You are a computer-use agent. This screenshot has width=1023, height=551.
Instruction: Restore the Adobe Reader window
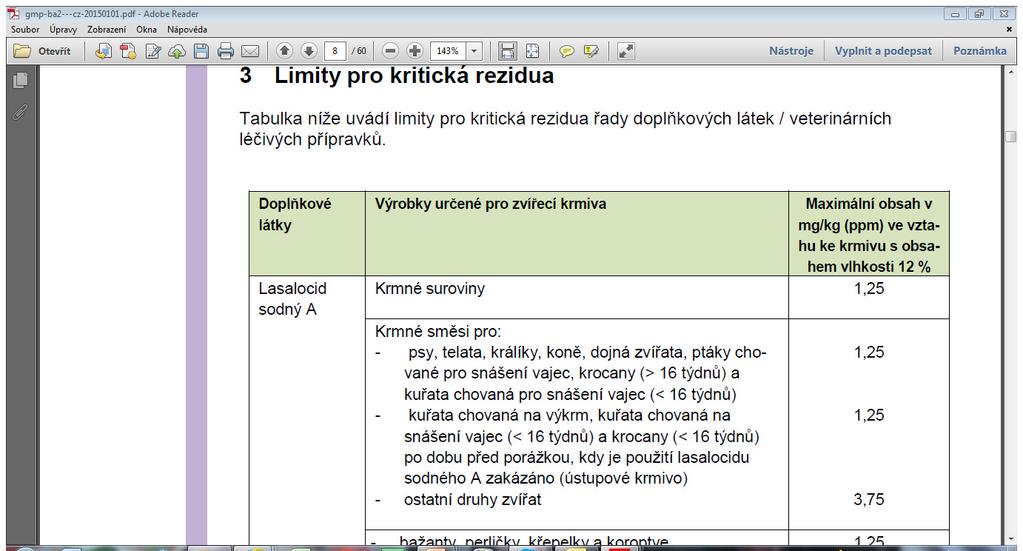(979, 14)
